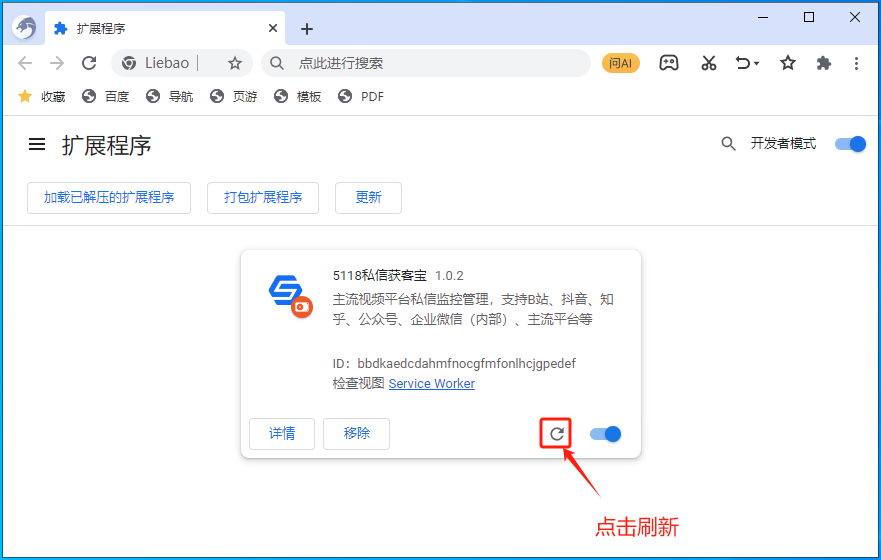This screenshot has height=560, width=881.
Task: Turn off the 5118私信获客宝 extension toggle
Action: (x=605, y=434)
